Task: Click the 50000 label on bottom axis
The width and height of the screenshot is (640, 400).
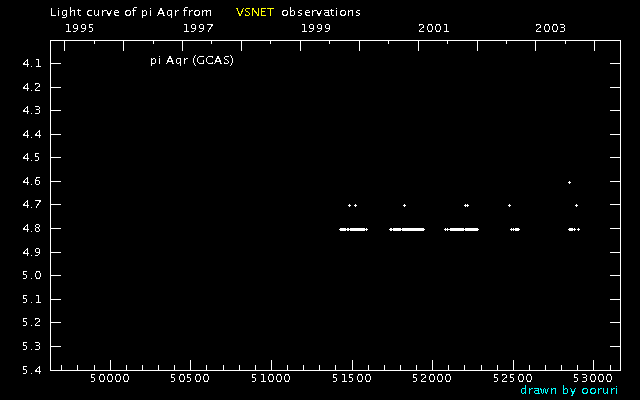Action: click(x=110, y=378)
